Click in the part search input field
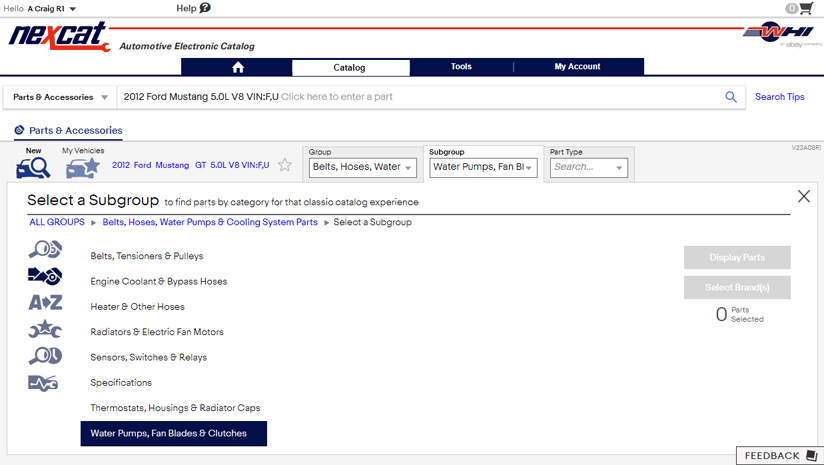Screen dimensions: 824x465 tap(419, 97)
